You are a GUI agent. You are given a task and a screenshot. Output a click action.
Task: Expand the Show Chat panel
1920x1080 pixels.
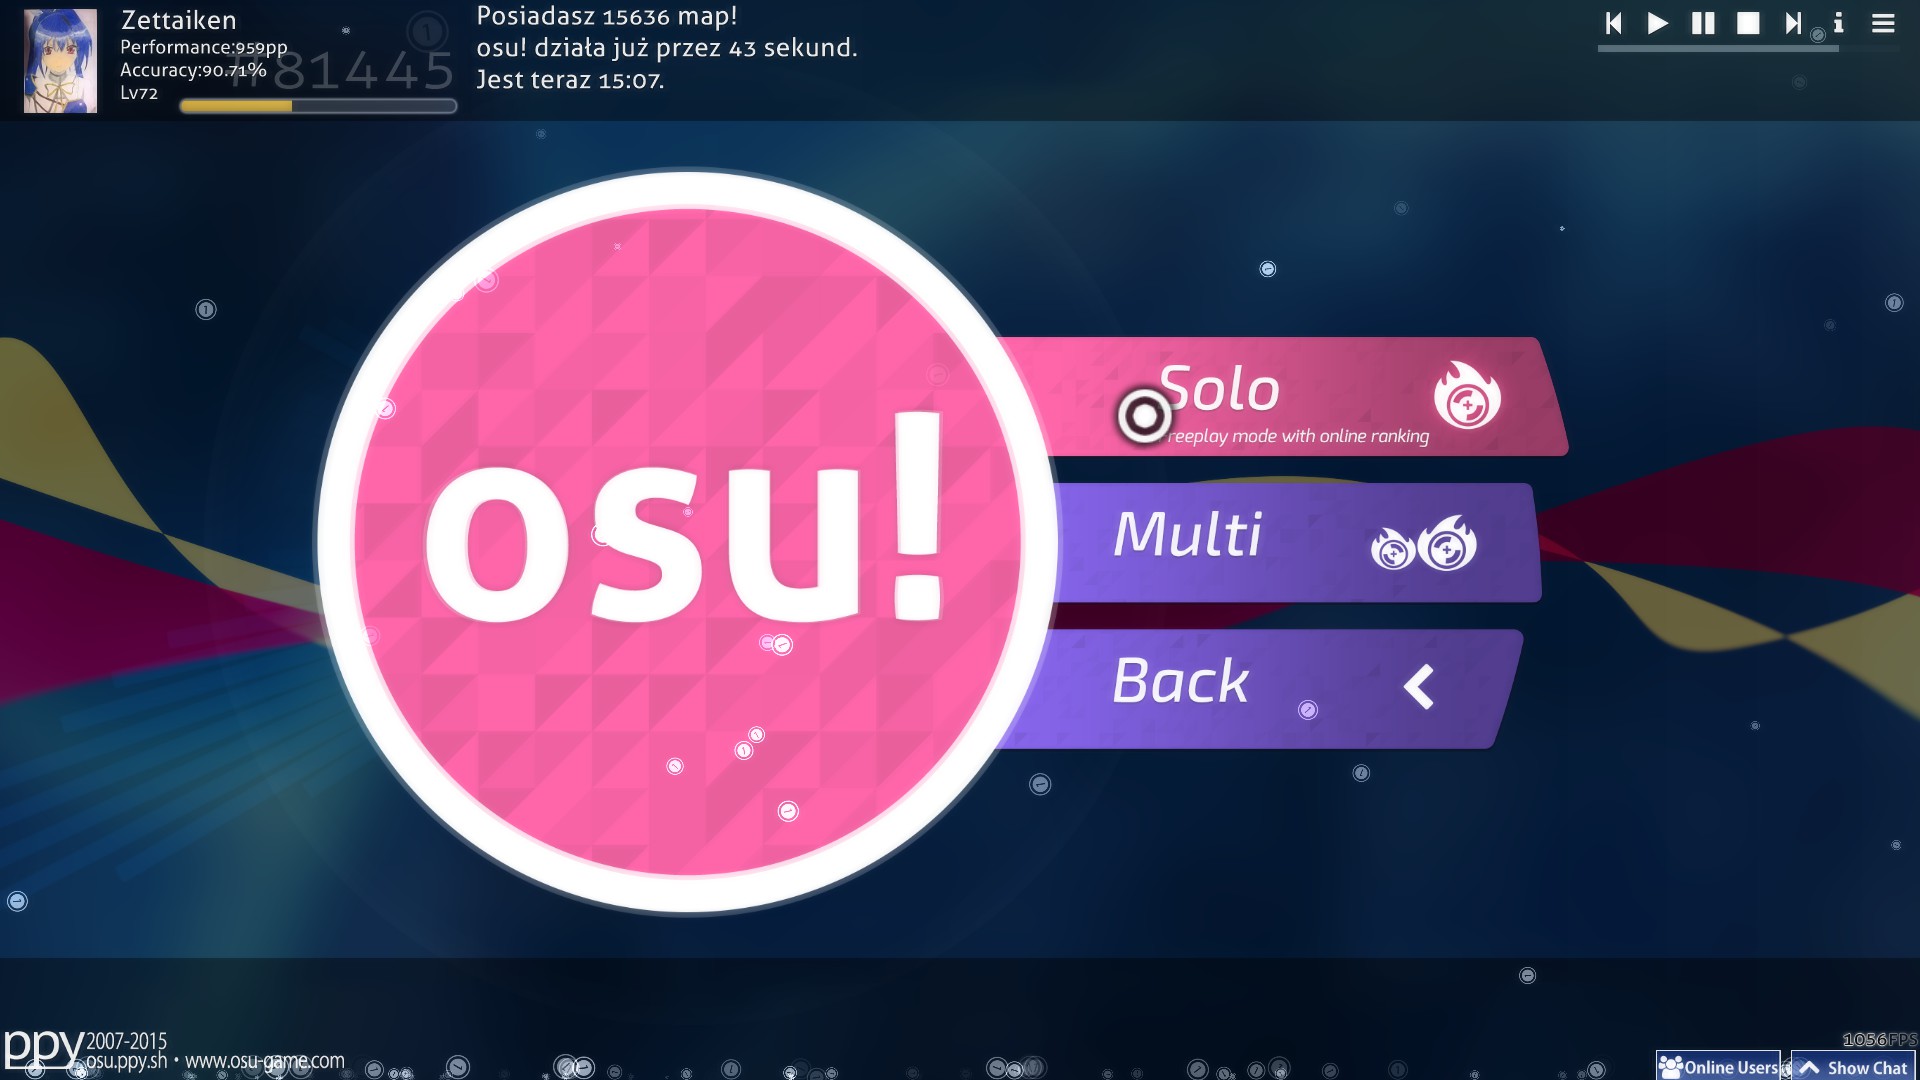click(1853, 1066)
